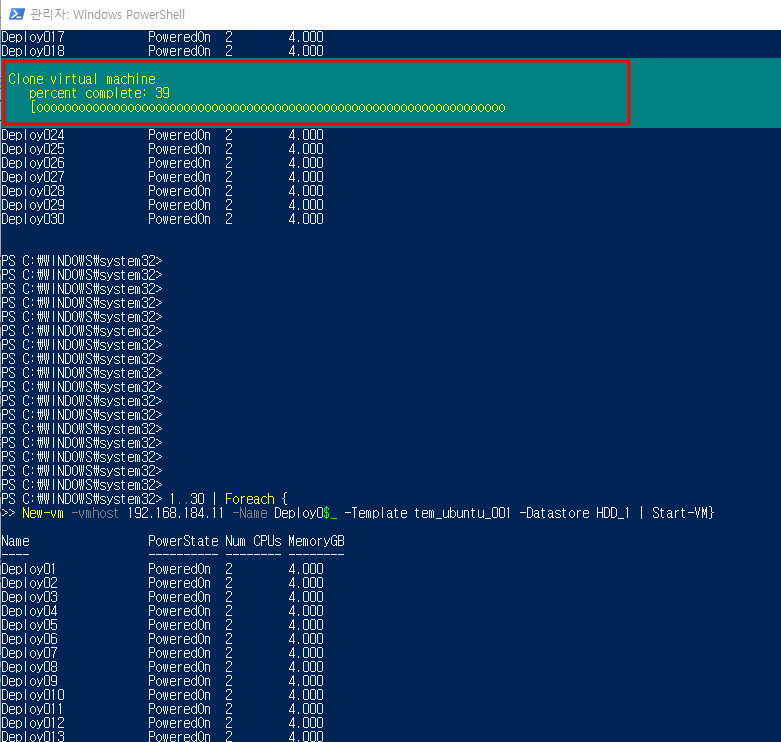Click the Deploy018 row name
This screenshot has height=742, width=781.
click(x=33, y=51)
